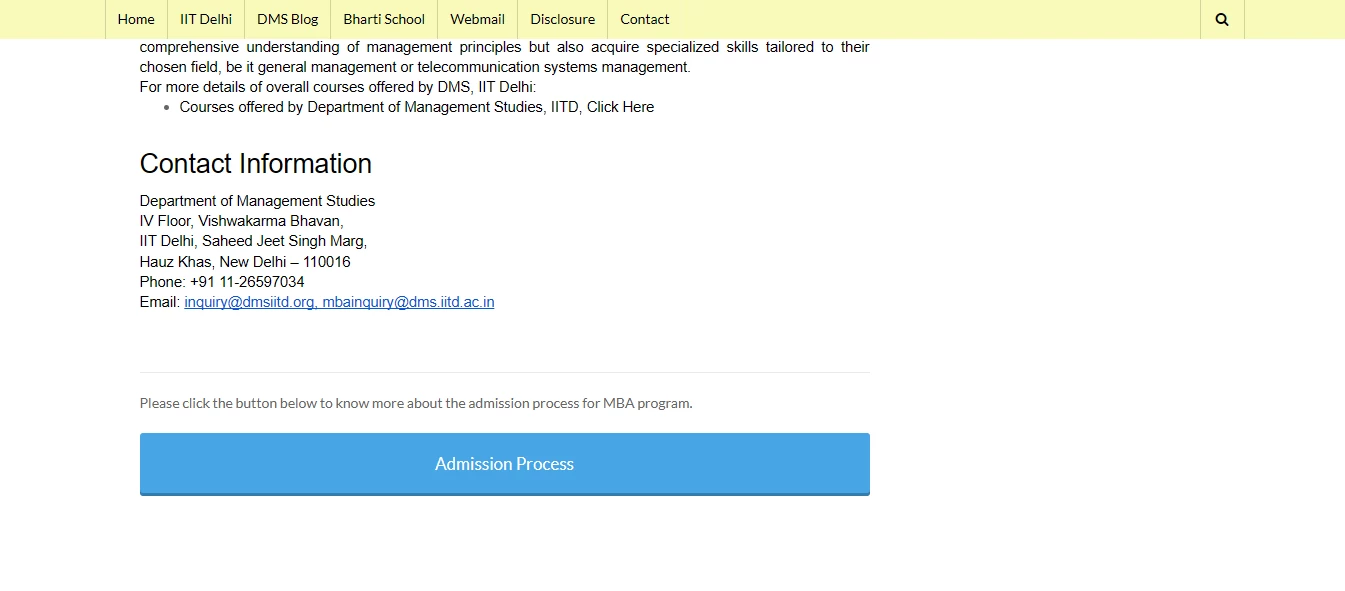The image size is (1345, 591).
Task: Click the Hauz Khas, New Delhi address line
Action: point(245,261)
